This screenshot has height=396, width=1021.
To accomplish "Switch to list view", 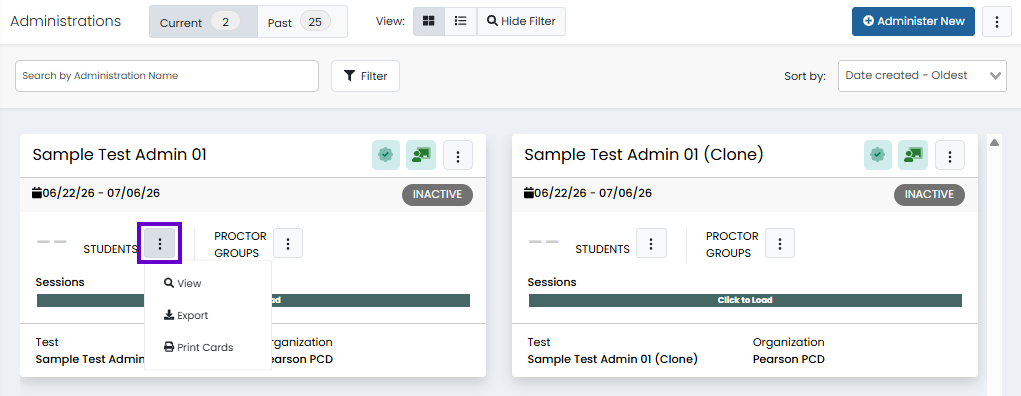I will click(460, 21).
